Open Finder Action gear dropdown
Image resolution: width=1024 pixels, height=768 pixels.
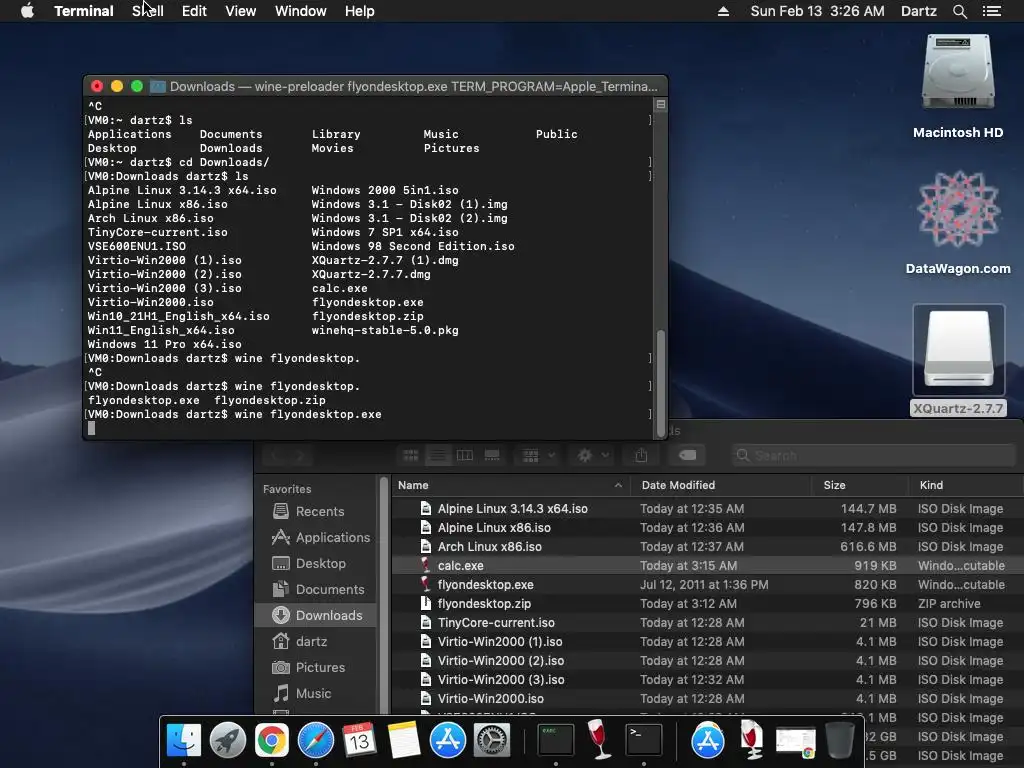click(592, 455)
